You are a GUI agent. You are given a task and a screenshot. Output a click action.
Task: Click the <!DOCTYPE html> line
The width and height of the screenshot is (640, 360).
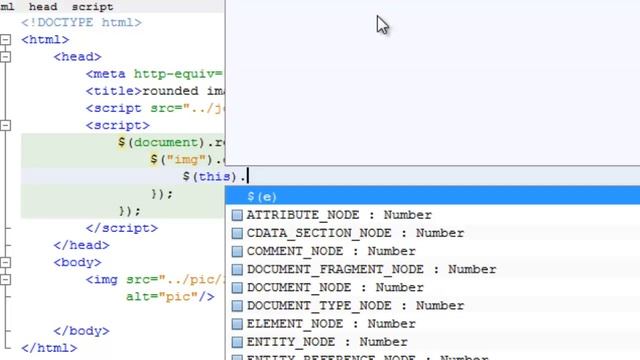(82, 22)
